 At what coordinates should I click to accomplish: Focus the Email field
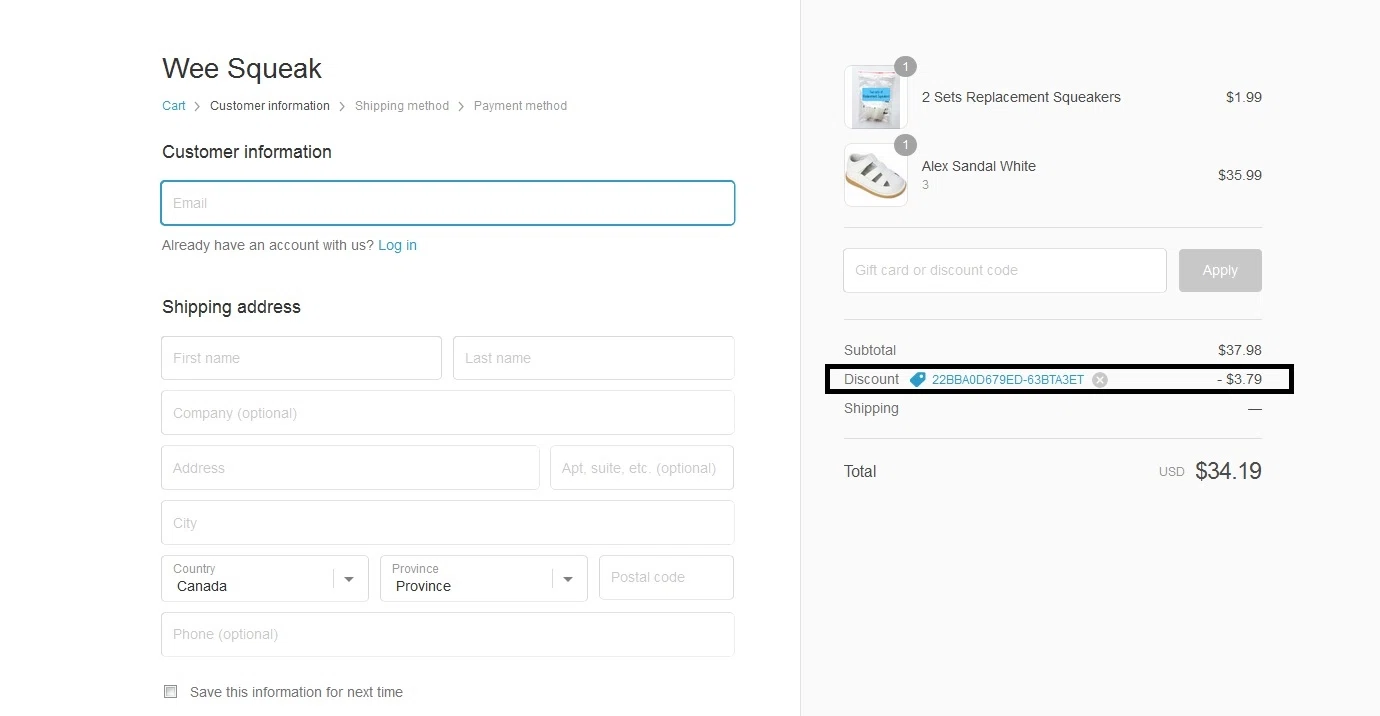click(448, 203)
